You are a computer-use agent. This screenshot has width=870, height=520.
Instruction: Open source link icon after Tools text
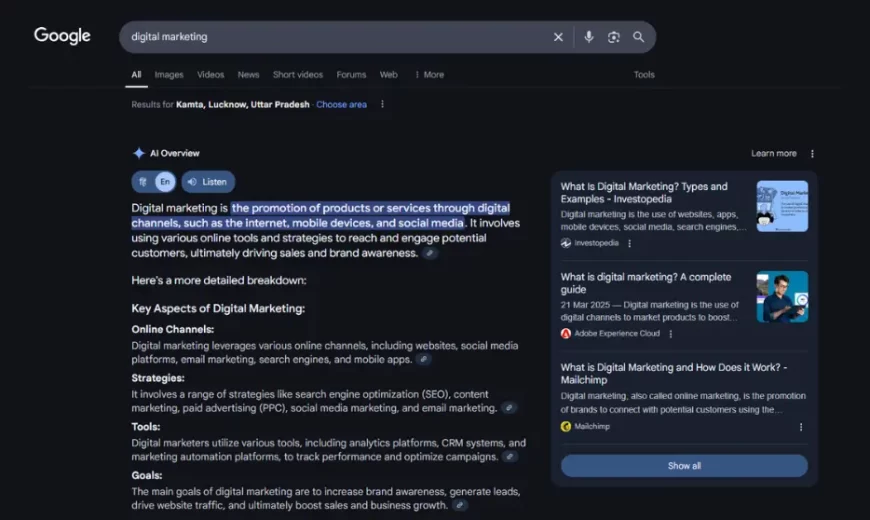coord(510,457)
